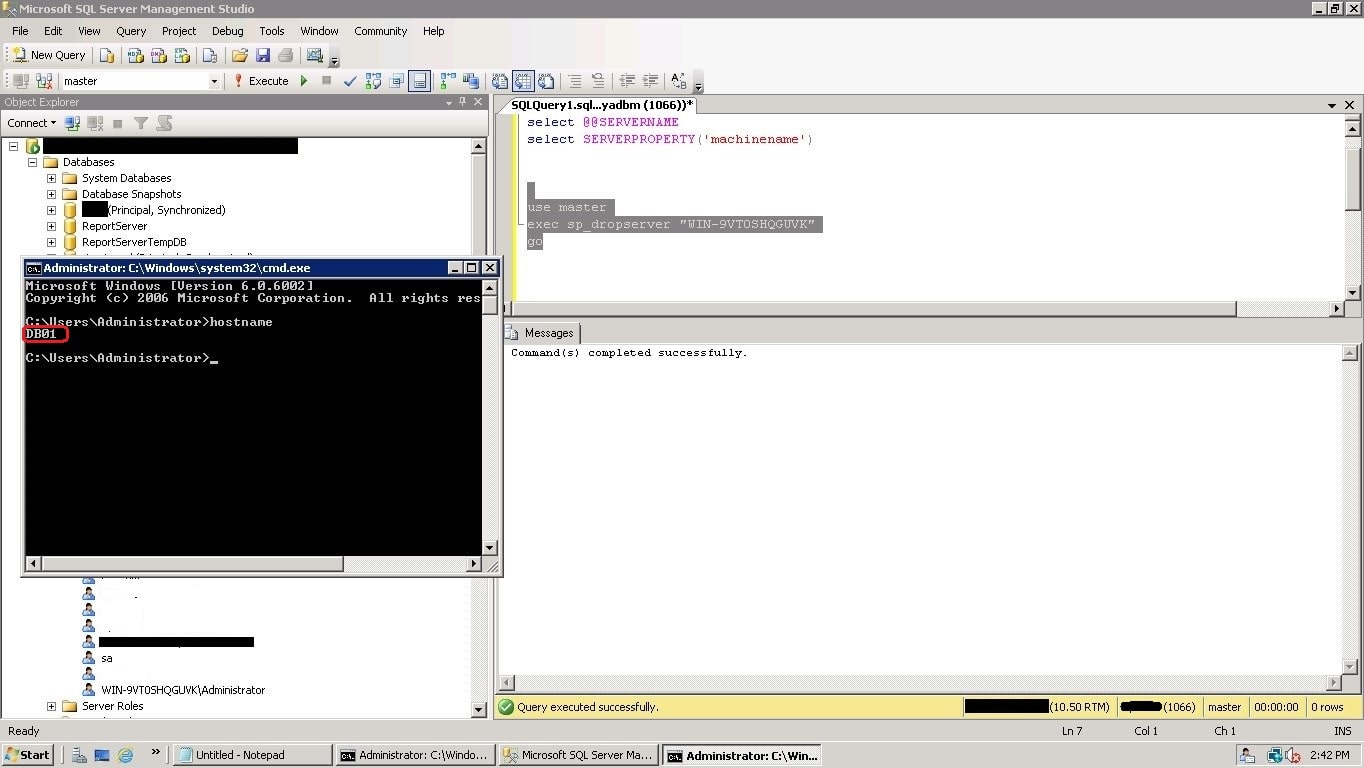Click the Parse query checkmark icon
The width and height of the screenshot is (1364, 768).
coord(350,81)
